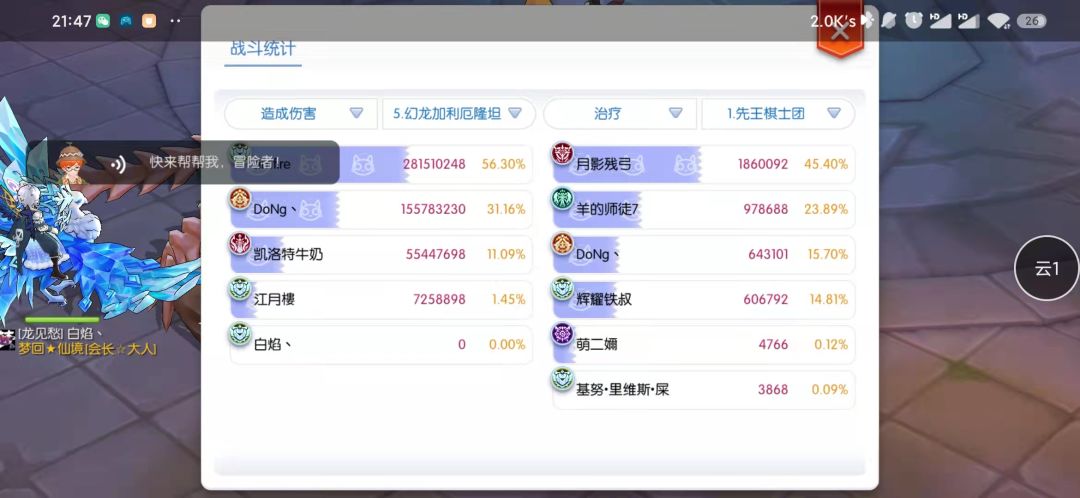Select healing value 4766

point(773,344)
